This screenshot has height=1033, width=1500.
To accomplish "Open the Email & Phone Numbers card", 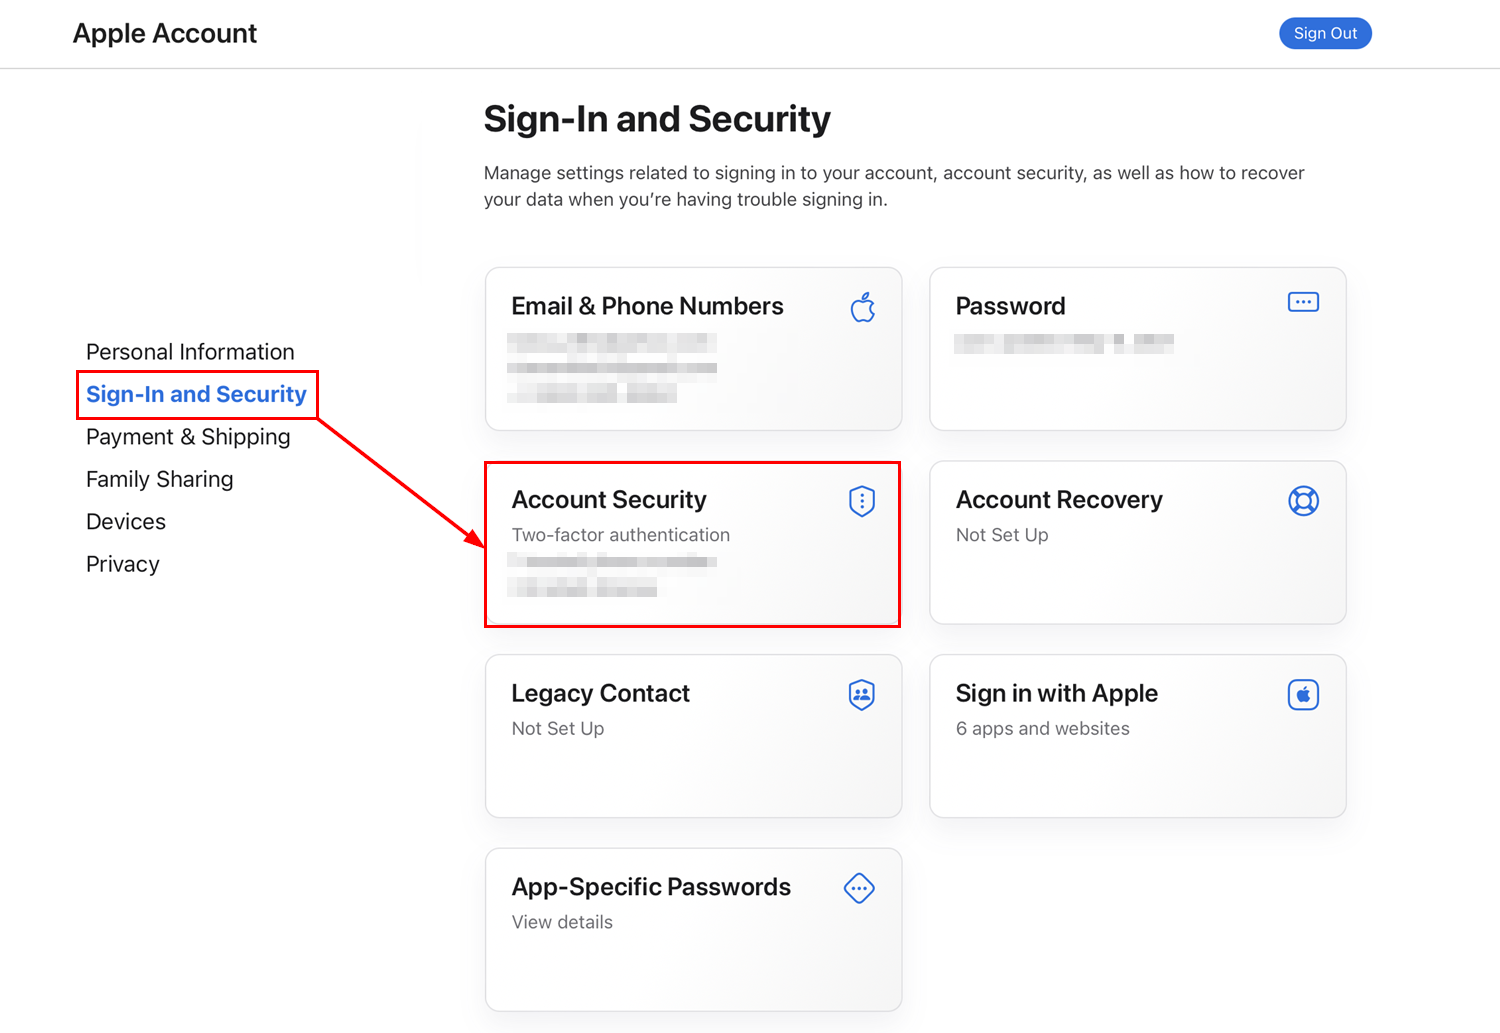I will pos(693,348).
